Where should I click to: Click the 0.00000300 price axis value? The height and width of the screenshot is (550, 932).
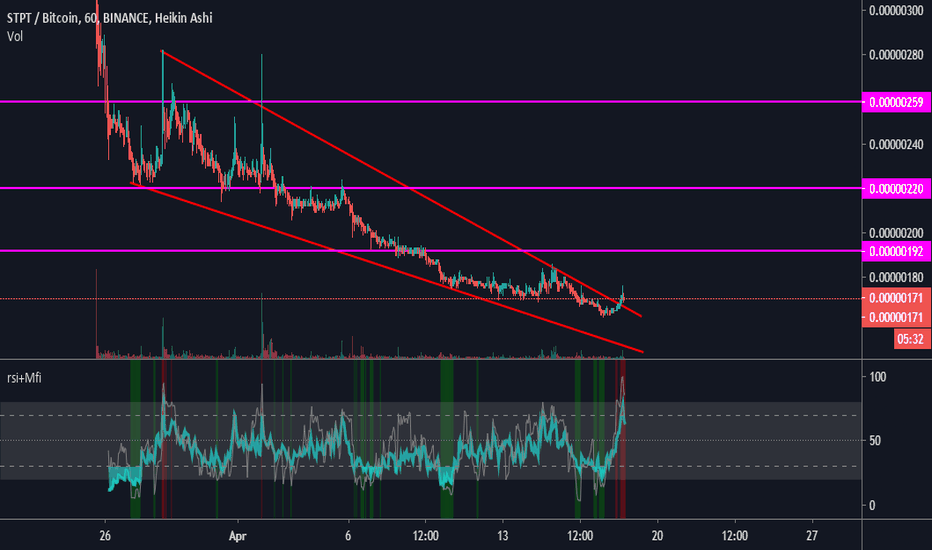896,10
